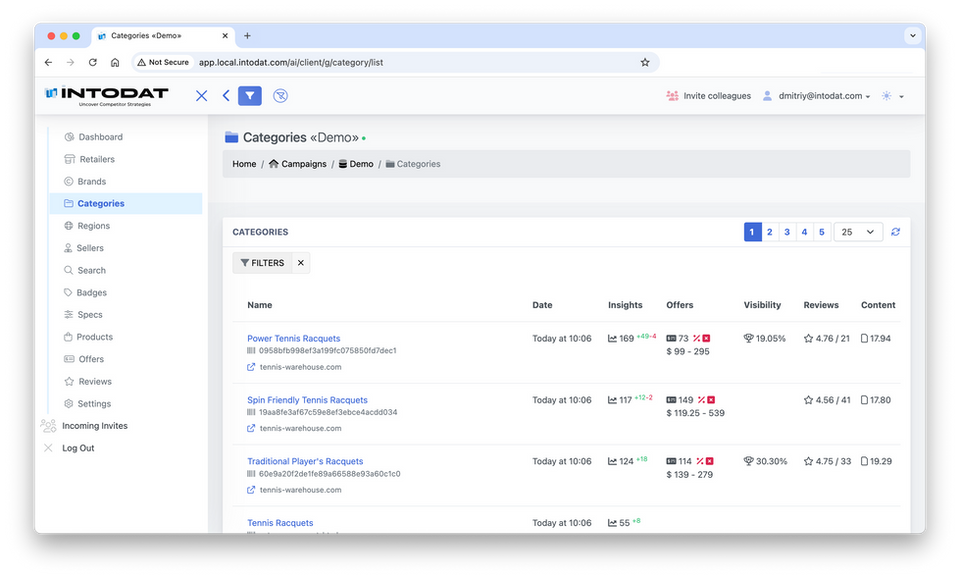This screenshot has width=960, height=578.
Task: Click the clear-filter circle icon
Action: coord(280,96)
